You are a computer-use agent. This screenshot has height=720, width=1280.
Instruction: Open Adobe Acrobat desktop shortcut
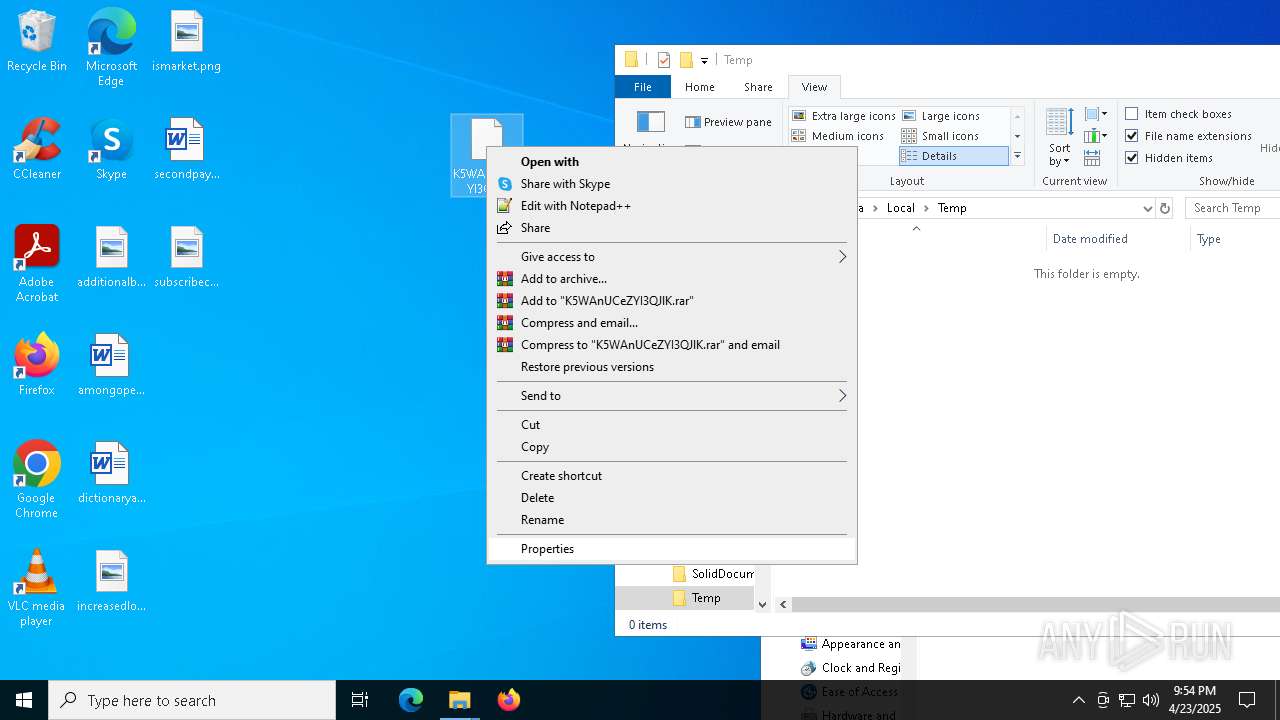coord(37,264)
